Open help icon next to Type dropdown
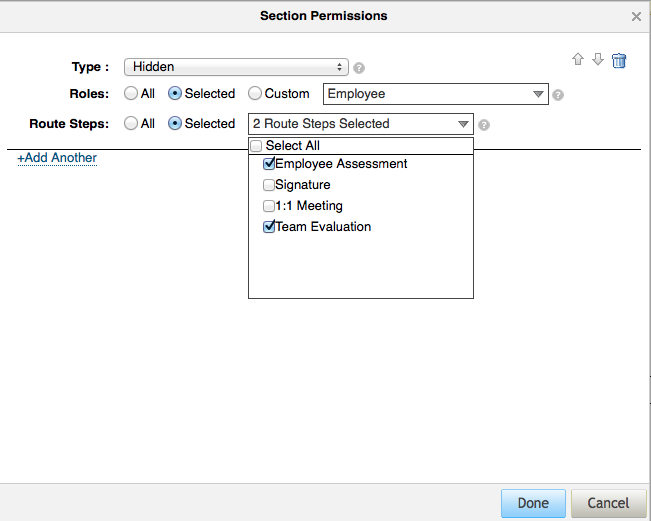Viewport: 651px width, 521px height. [359, 68]
